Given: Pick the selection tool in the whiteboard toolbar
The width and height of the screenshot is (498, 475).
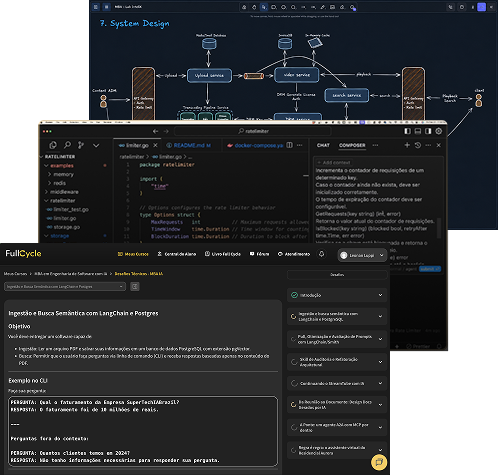Looking at the screenshot, I should [x=264, y=7].
